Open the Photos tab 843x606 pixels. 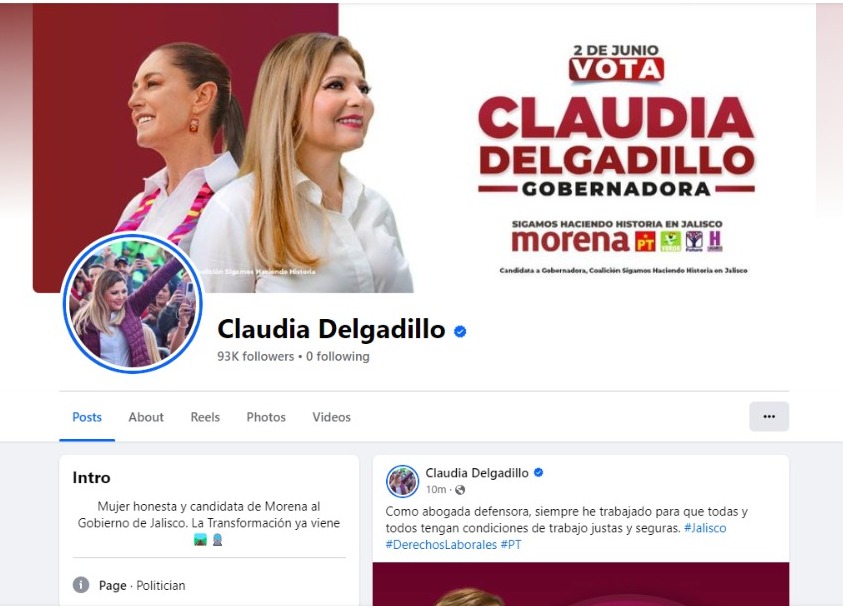(266, 417)
